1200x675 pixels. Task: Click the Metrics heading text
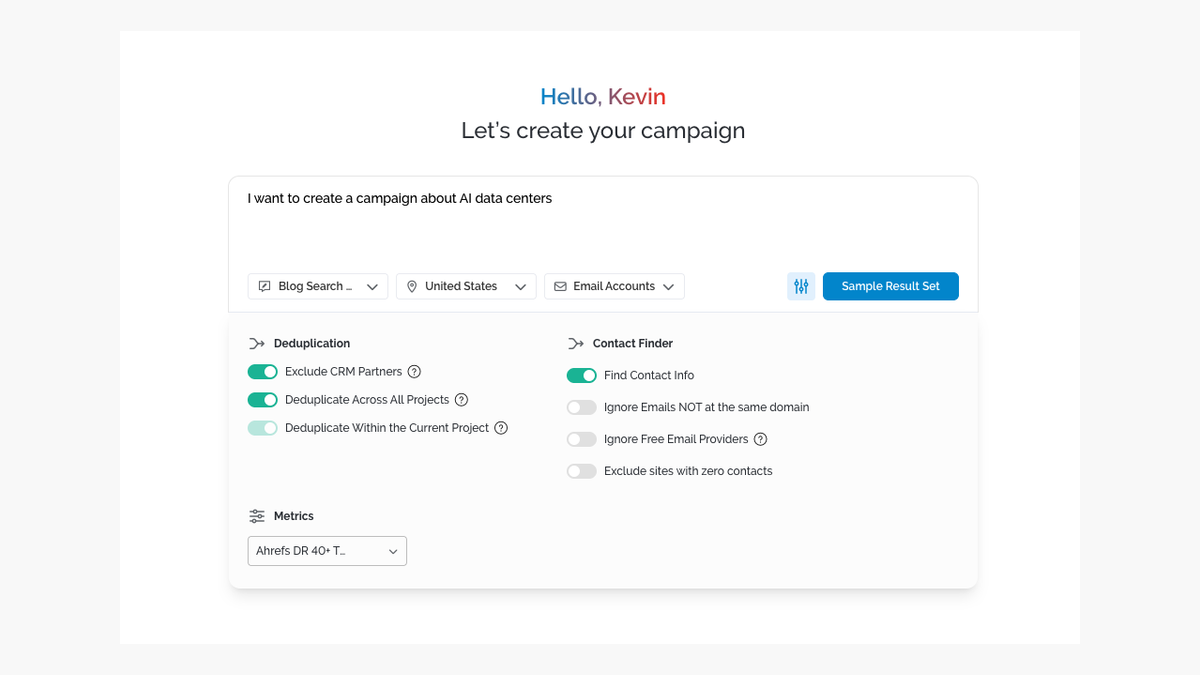pos(294,516)
